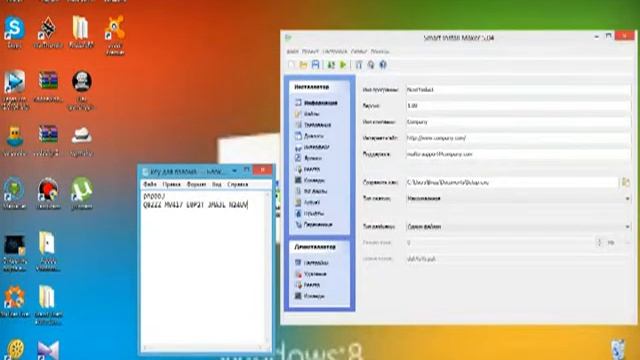Click toolbar icon right after green play triangle

[x=358, y=64]
